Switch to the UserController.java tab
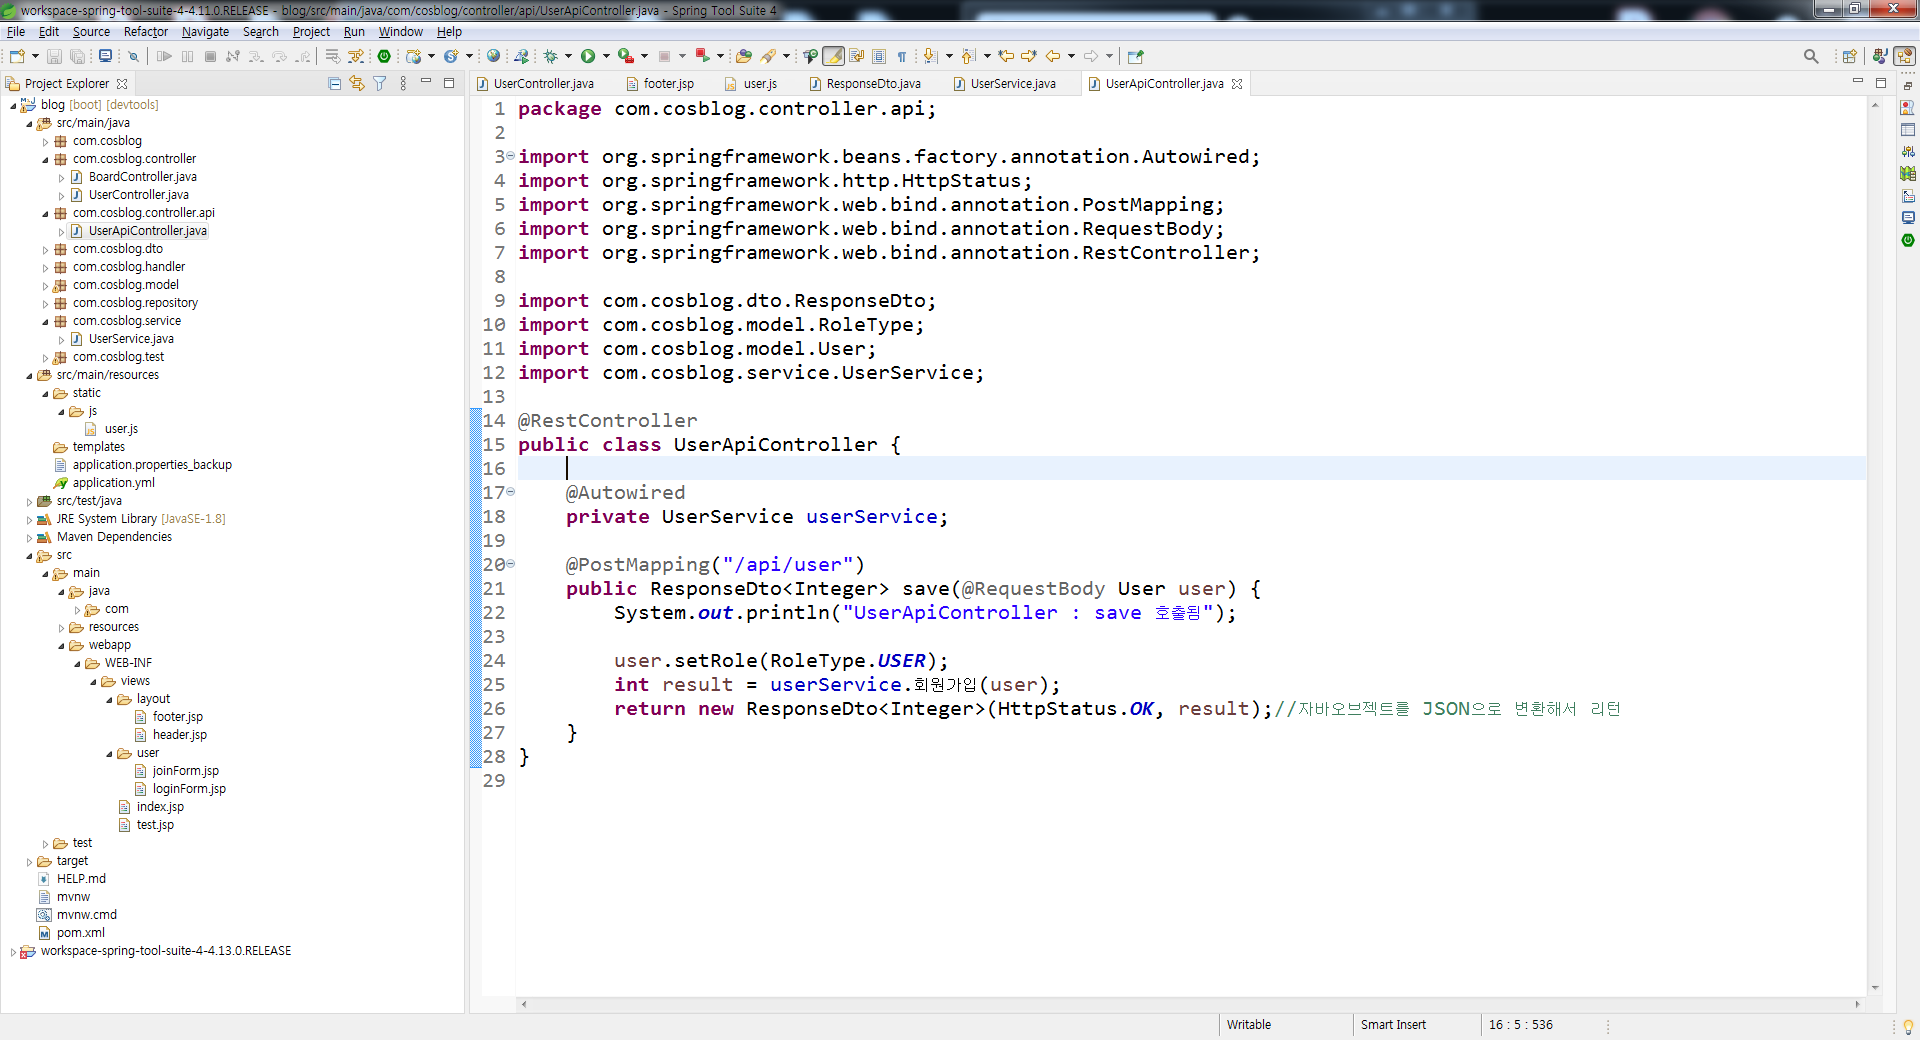 (x=543, y=84)
